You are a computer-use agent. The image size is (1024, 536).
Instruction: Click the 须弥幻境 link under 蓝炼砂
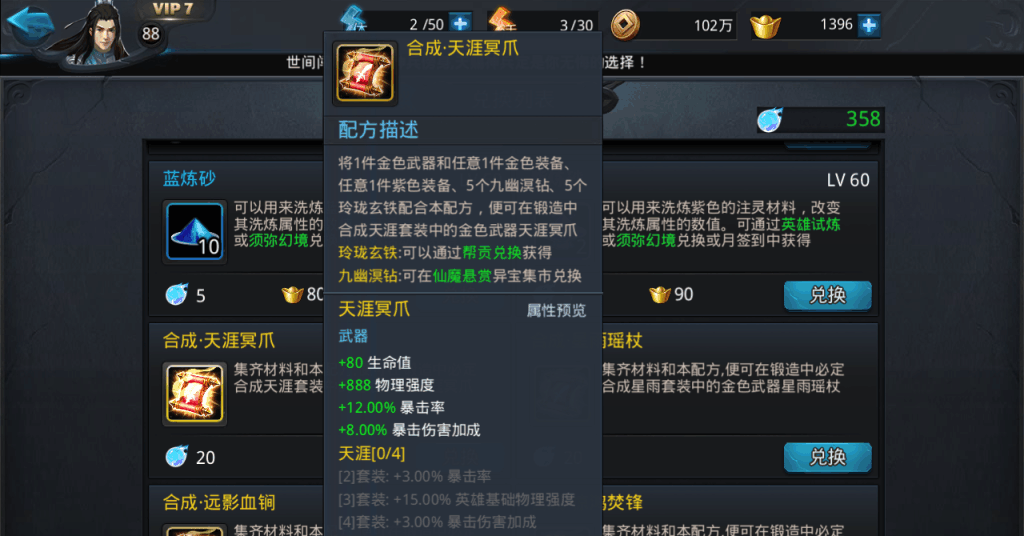278,240
